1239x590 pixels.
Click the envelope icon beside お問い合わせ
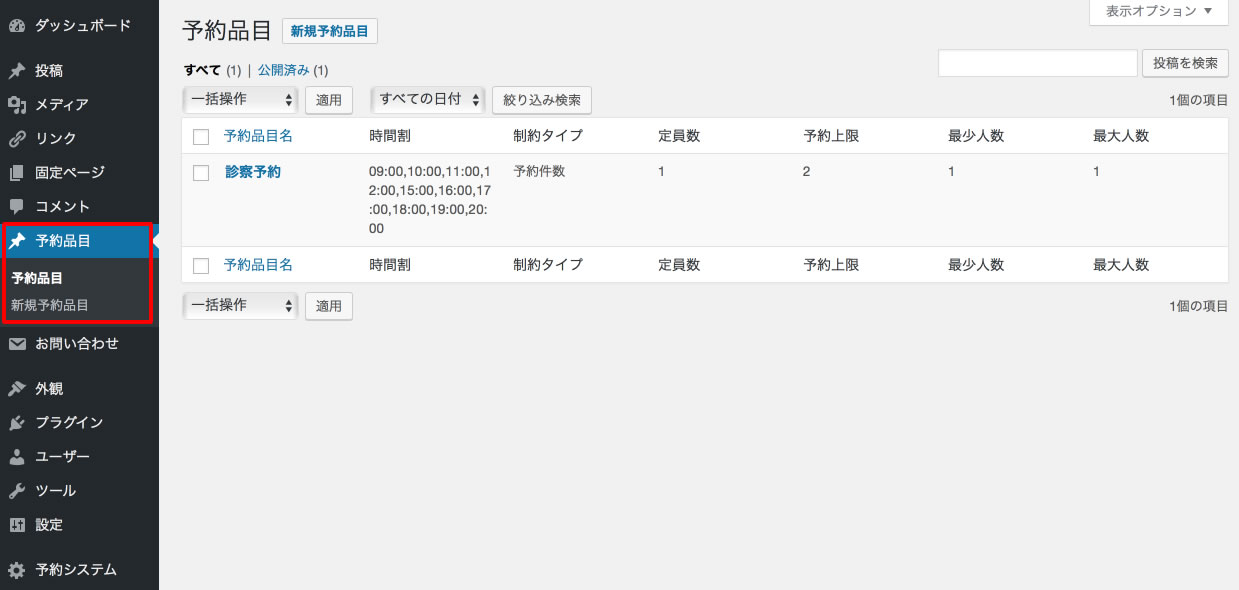pyautogui.click(x=17, y=344)
